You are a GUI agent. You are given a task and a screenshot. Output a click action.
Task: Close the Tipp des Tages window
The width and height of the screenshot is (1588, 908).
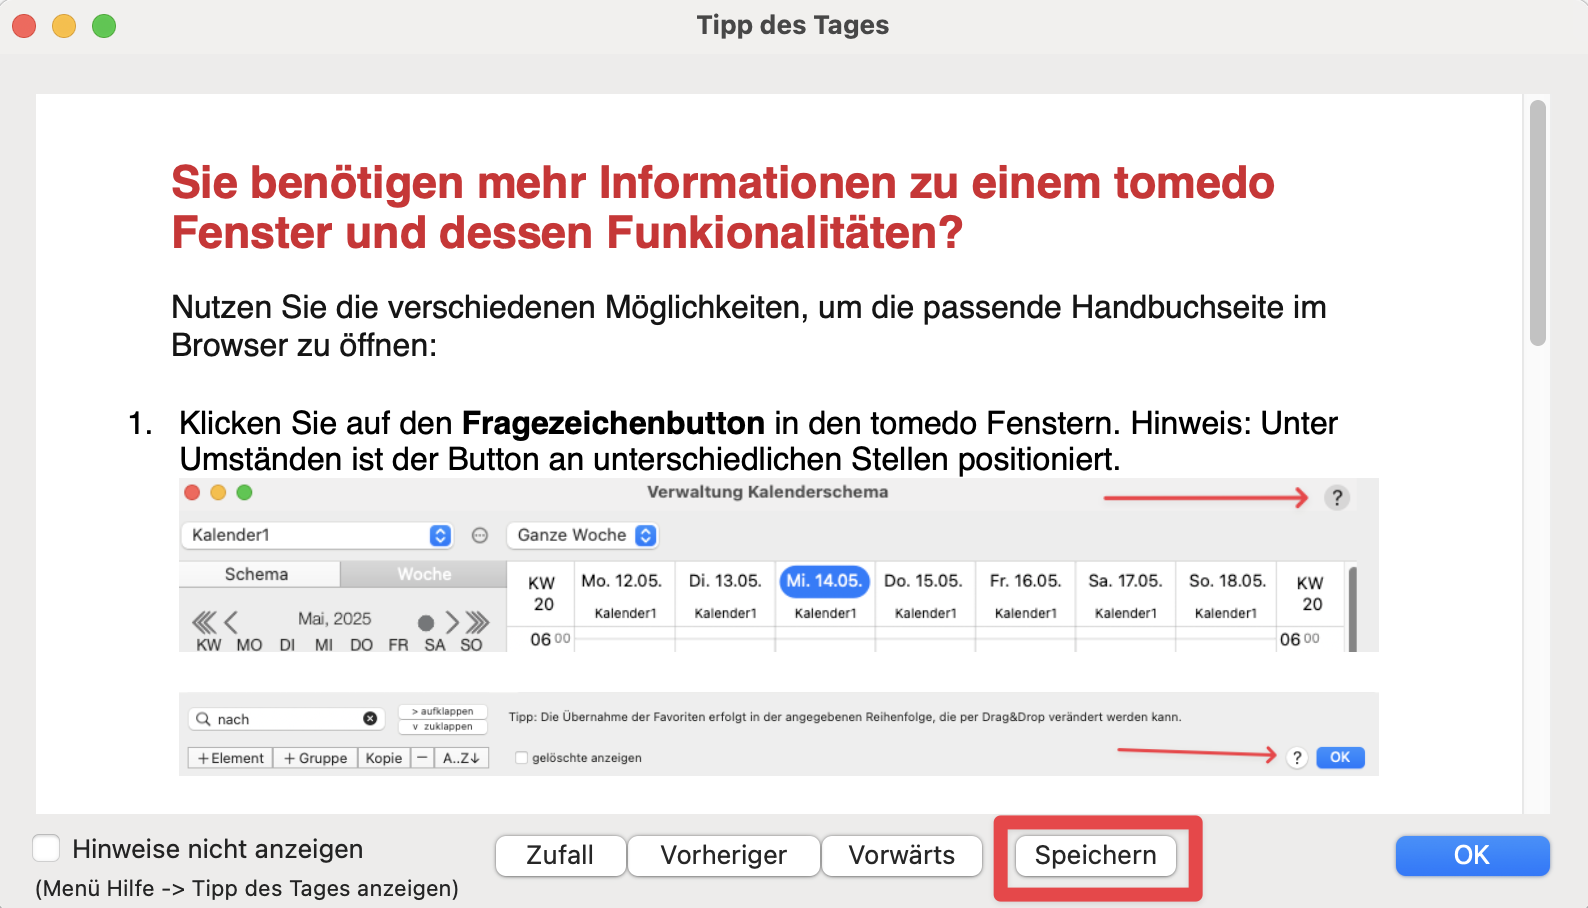pos(24,26)
